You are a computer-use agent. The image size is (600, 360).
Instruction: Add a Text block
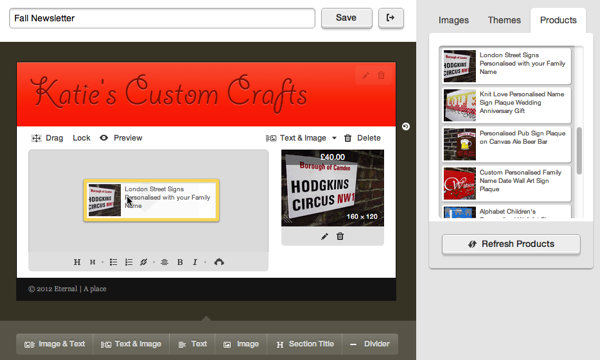click(192, 344)
